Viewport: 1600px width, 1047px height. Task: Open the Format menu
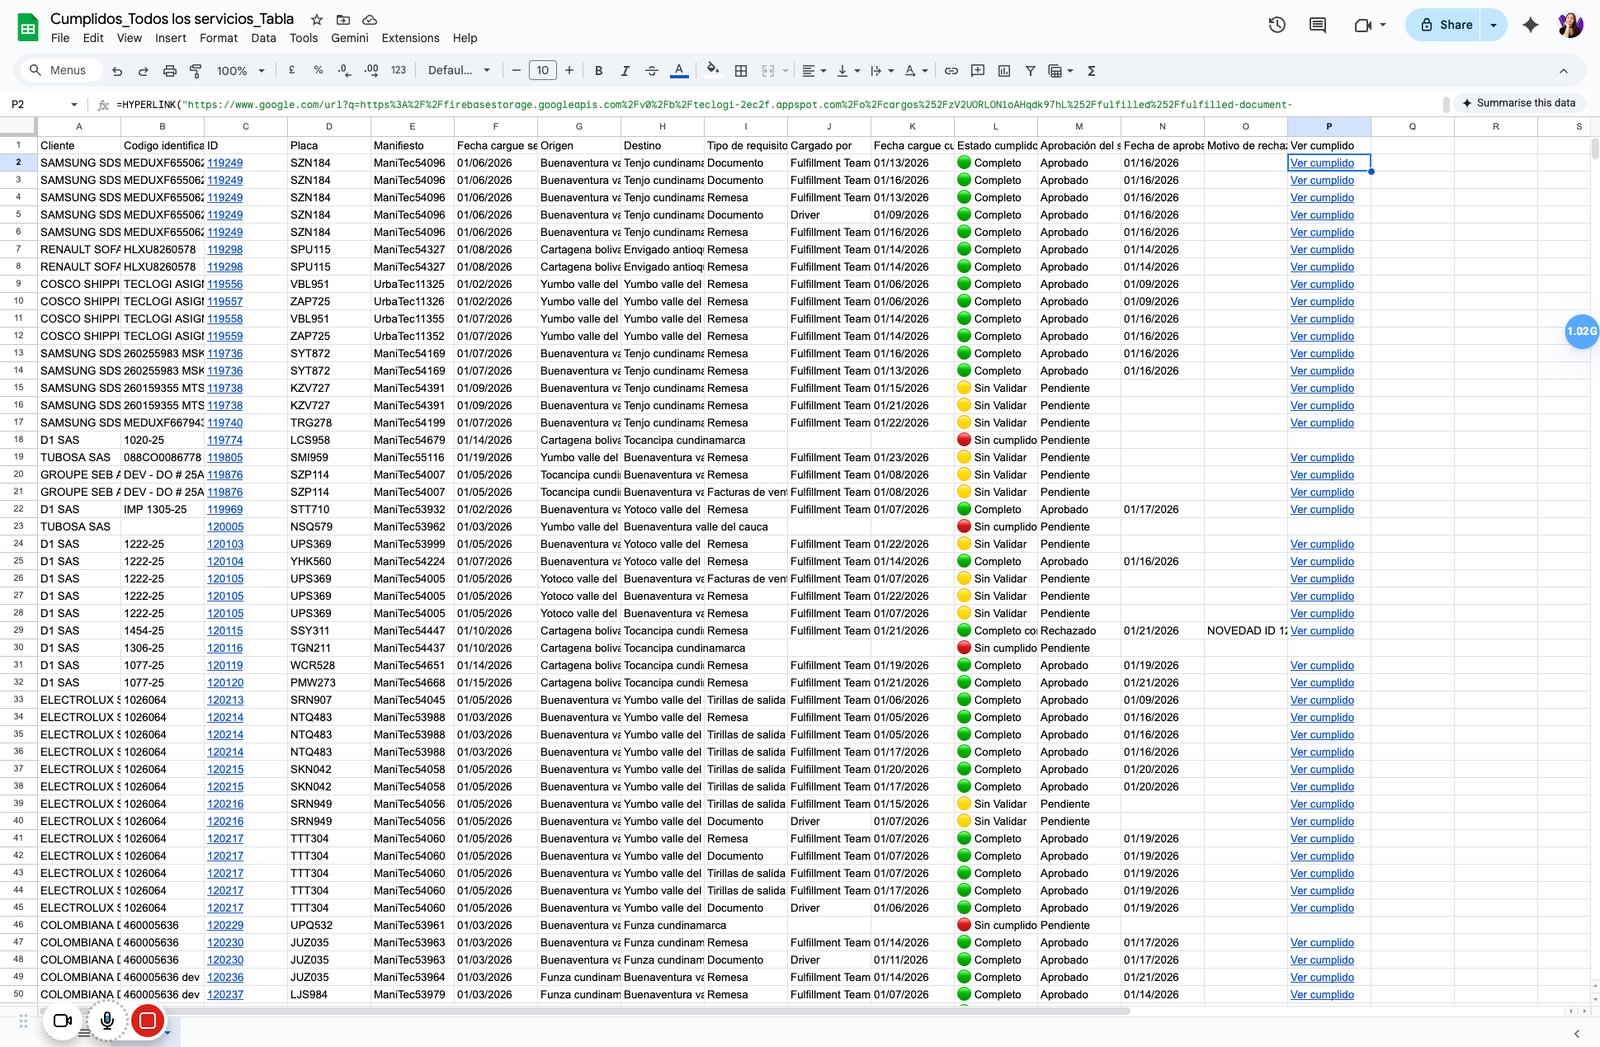pyautogui.click(x=218, y=38)
